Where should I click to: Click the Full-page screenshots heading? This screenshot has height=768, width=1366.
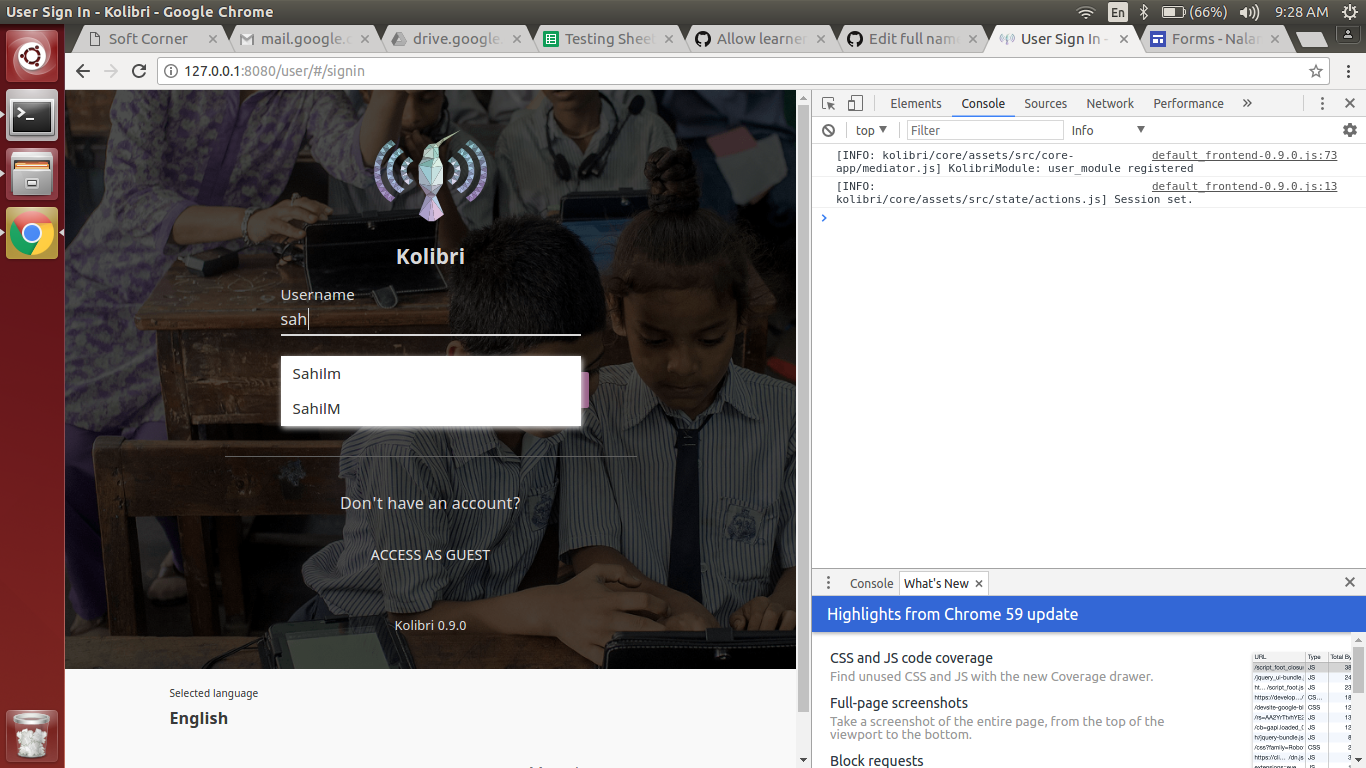899,703
